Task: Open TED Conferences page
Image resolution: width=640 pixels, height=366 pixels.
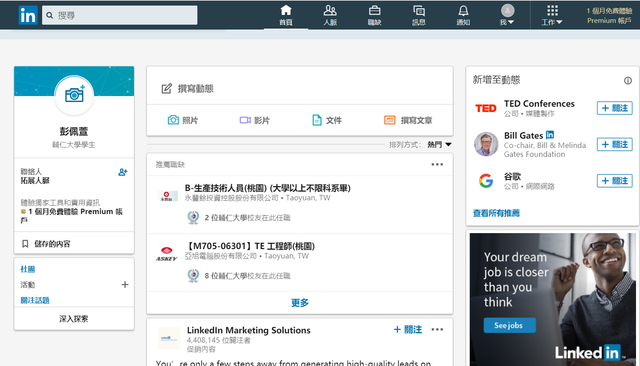Action: click(539, 104)
